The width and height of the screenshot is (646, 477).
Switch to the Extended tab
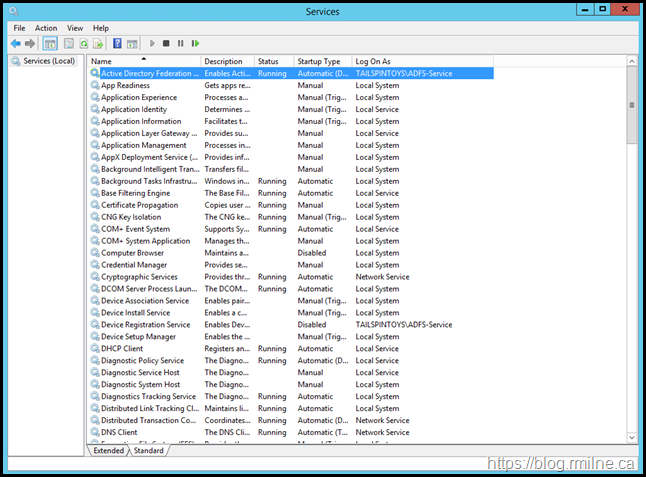pyautogui.click(x=109, y=451)
